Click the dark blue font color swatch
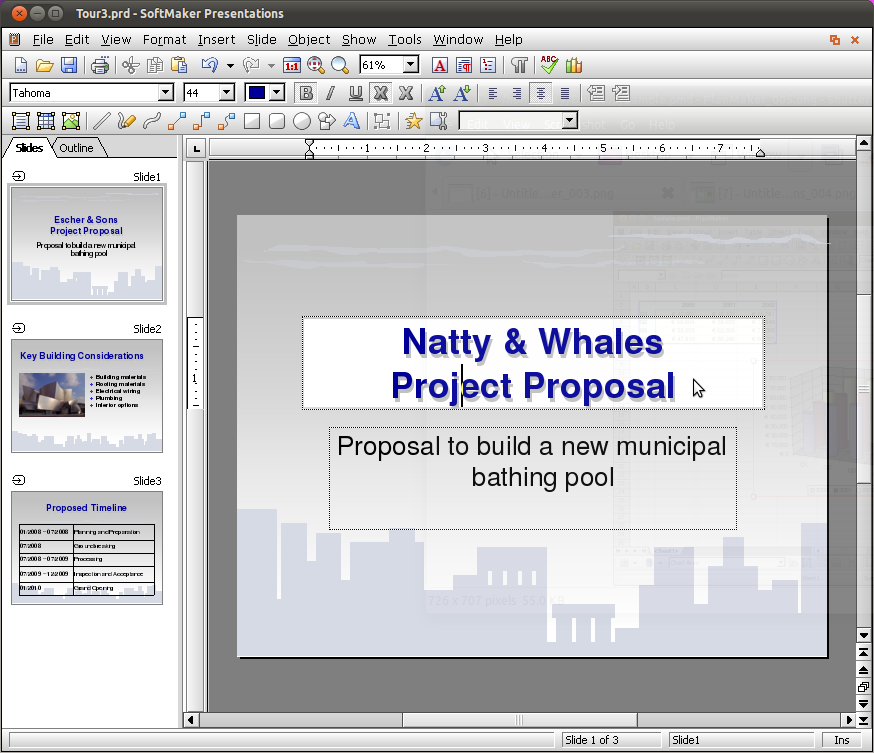Screen dimensions: 874x753 (x=257, y=93)
